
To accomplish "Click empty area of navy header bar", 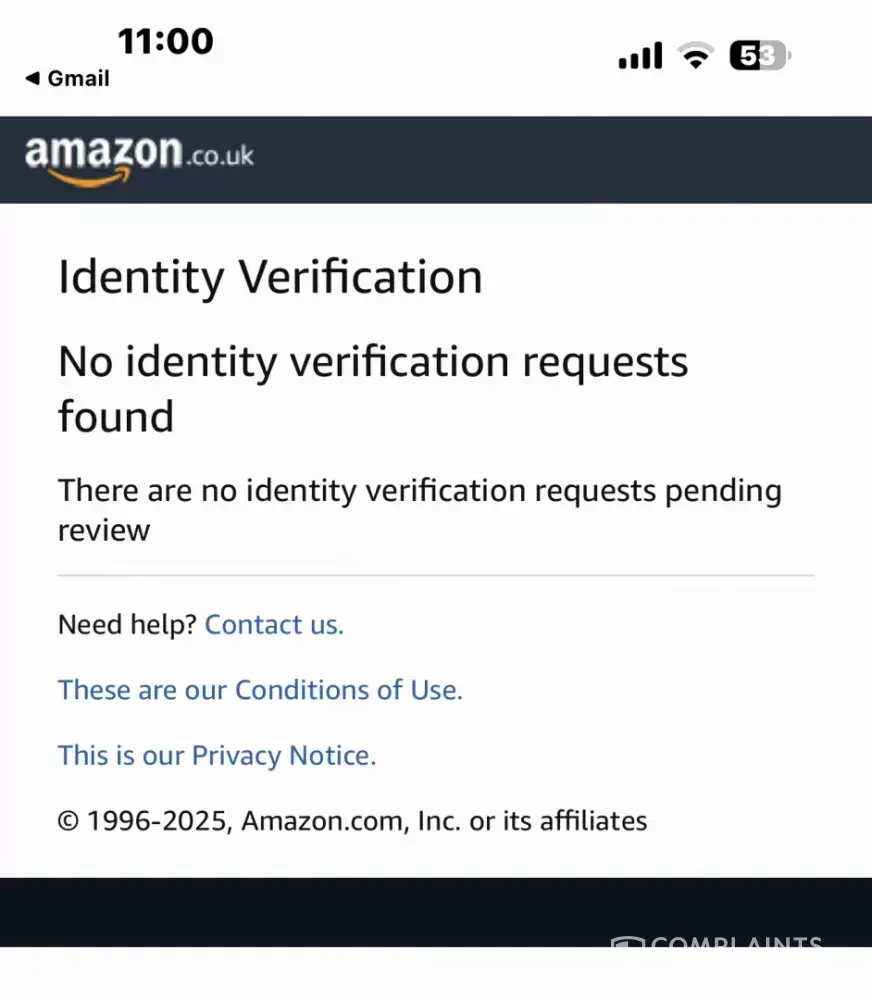I will (560, 160).
